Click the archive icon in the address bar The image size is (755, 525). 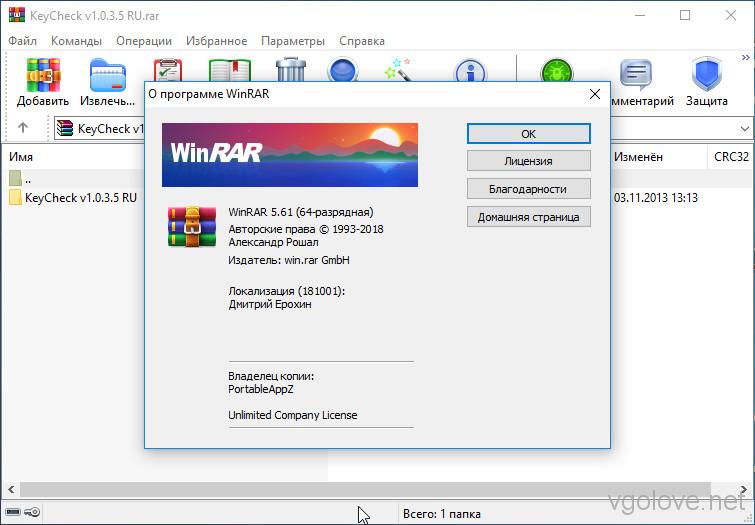coord(65,129)
